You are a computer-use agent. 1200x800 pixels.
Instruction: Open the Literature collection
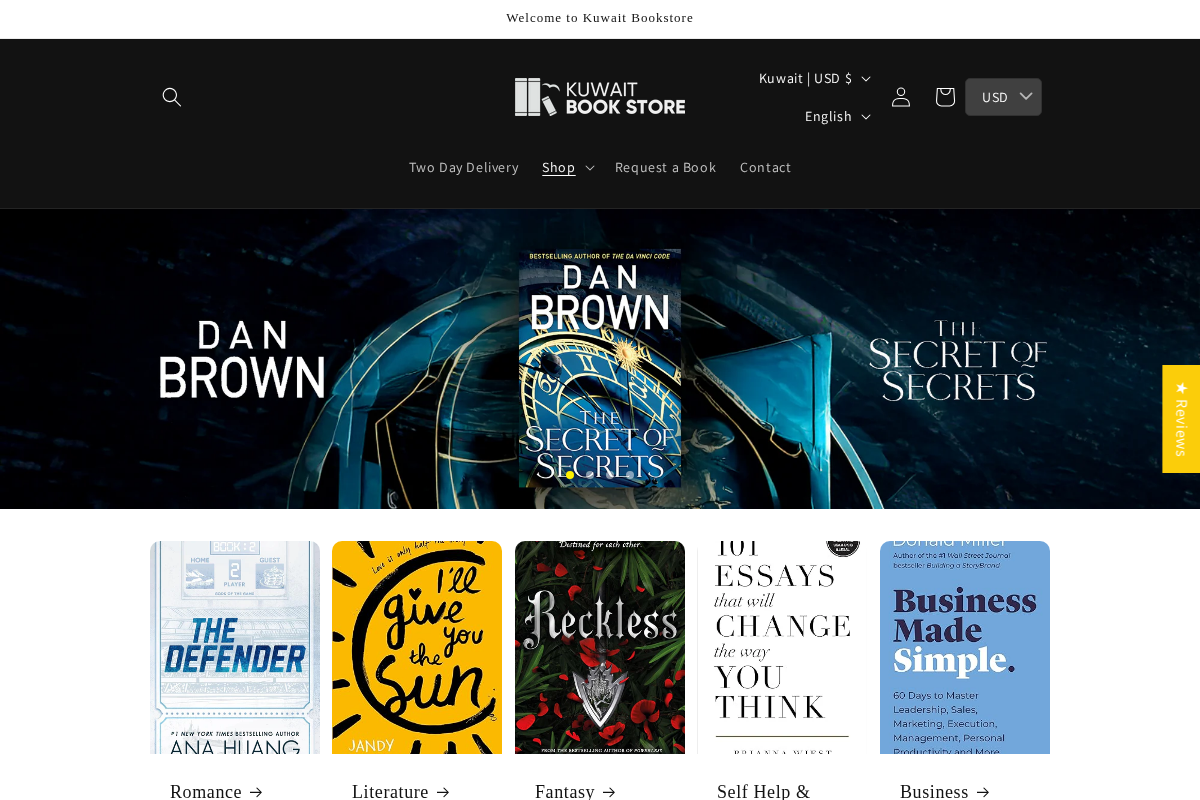398,791
